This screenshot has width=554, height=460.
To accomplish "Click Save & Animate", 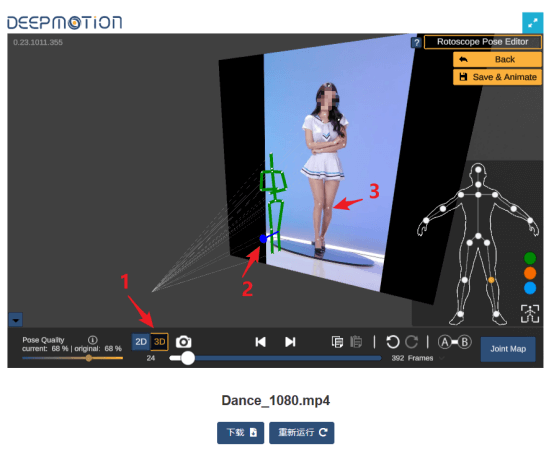I will (x=497, y=77).
